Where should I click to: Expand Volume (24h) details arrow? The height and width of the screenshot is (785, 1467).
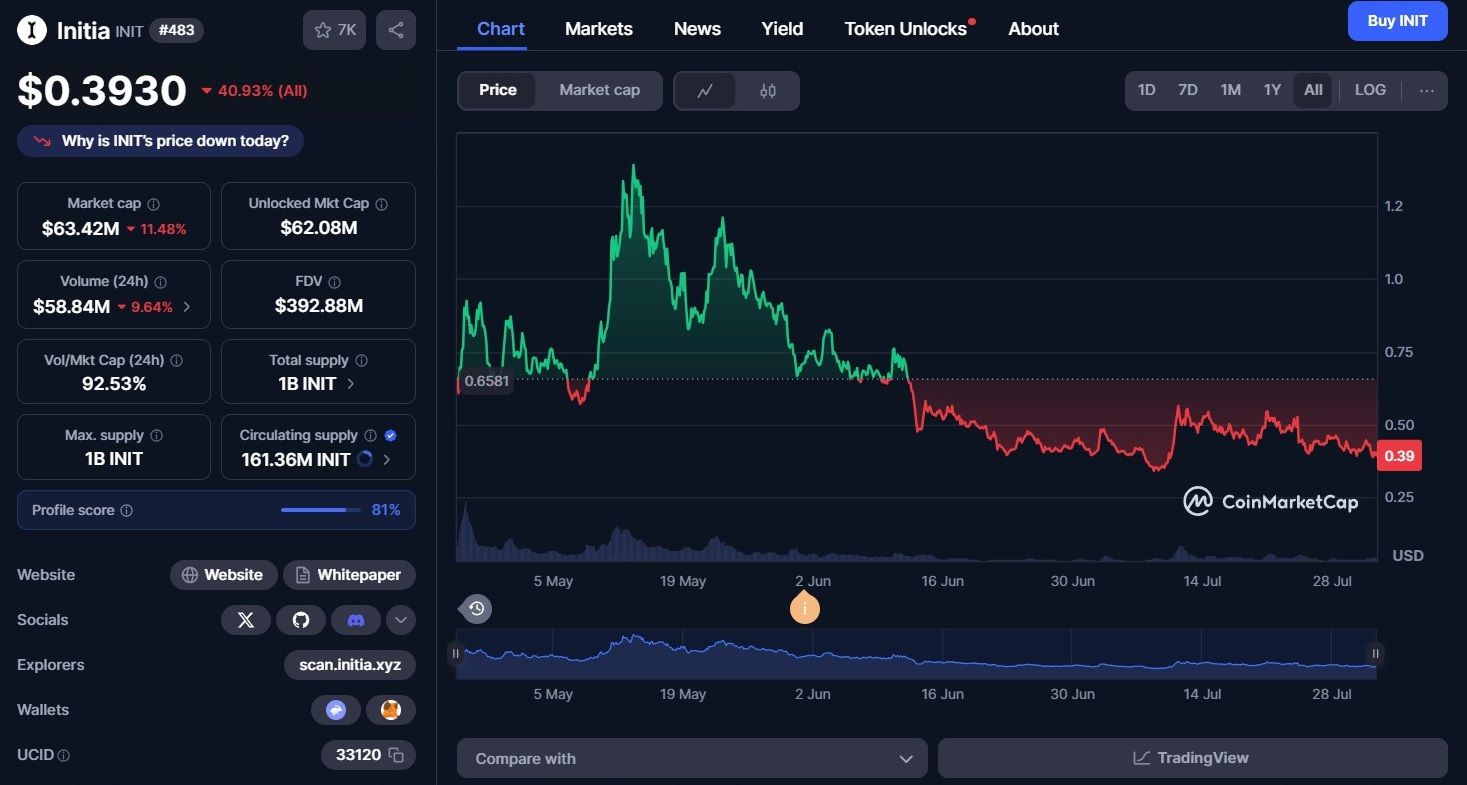187,307
